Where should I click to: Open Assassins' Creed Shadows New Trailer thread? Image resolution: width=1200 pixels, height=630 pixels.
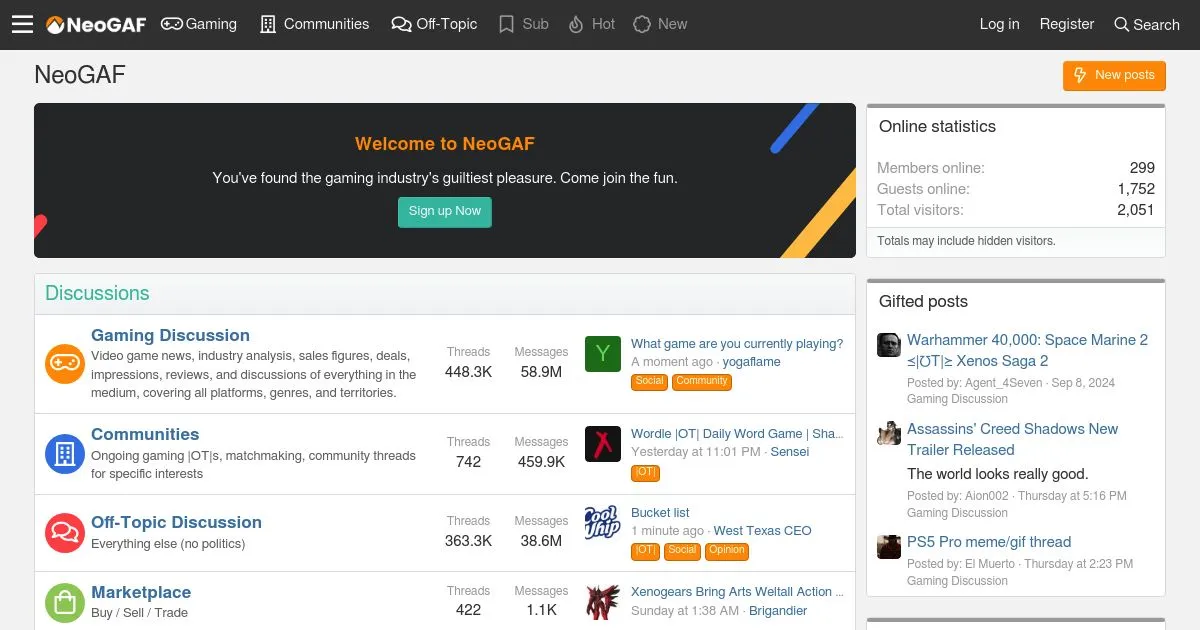click(1013, 439)
